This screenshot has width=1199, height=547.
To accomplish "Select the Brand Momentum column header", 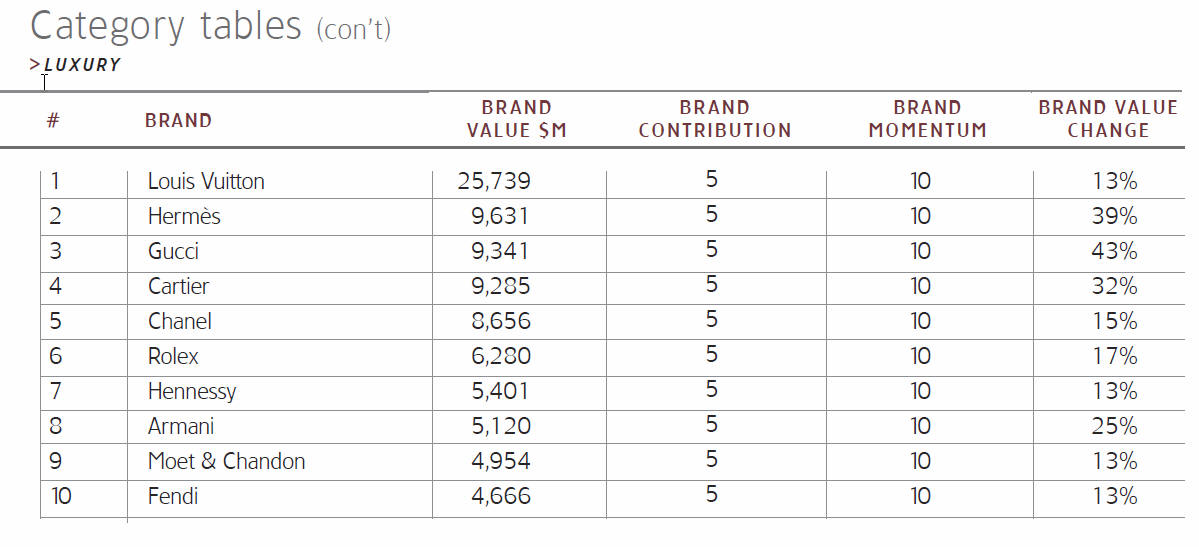I will 927,119.
